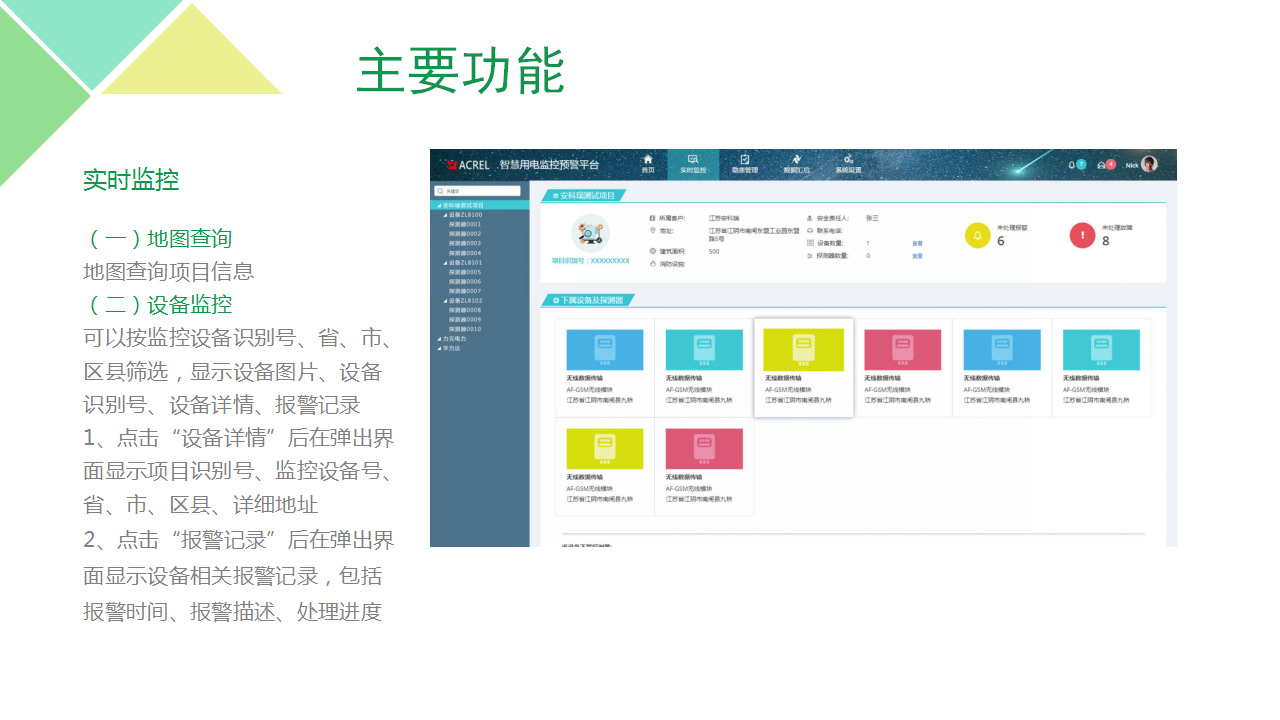Click the yellow bell 未处理报警 icon

(977, 235)
